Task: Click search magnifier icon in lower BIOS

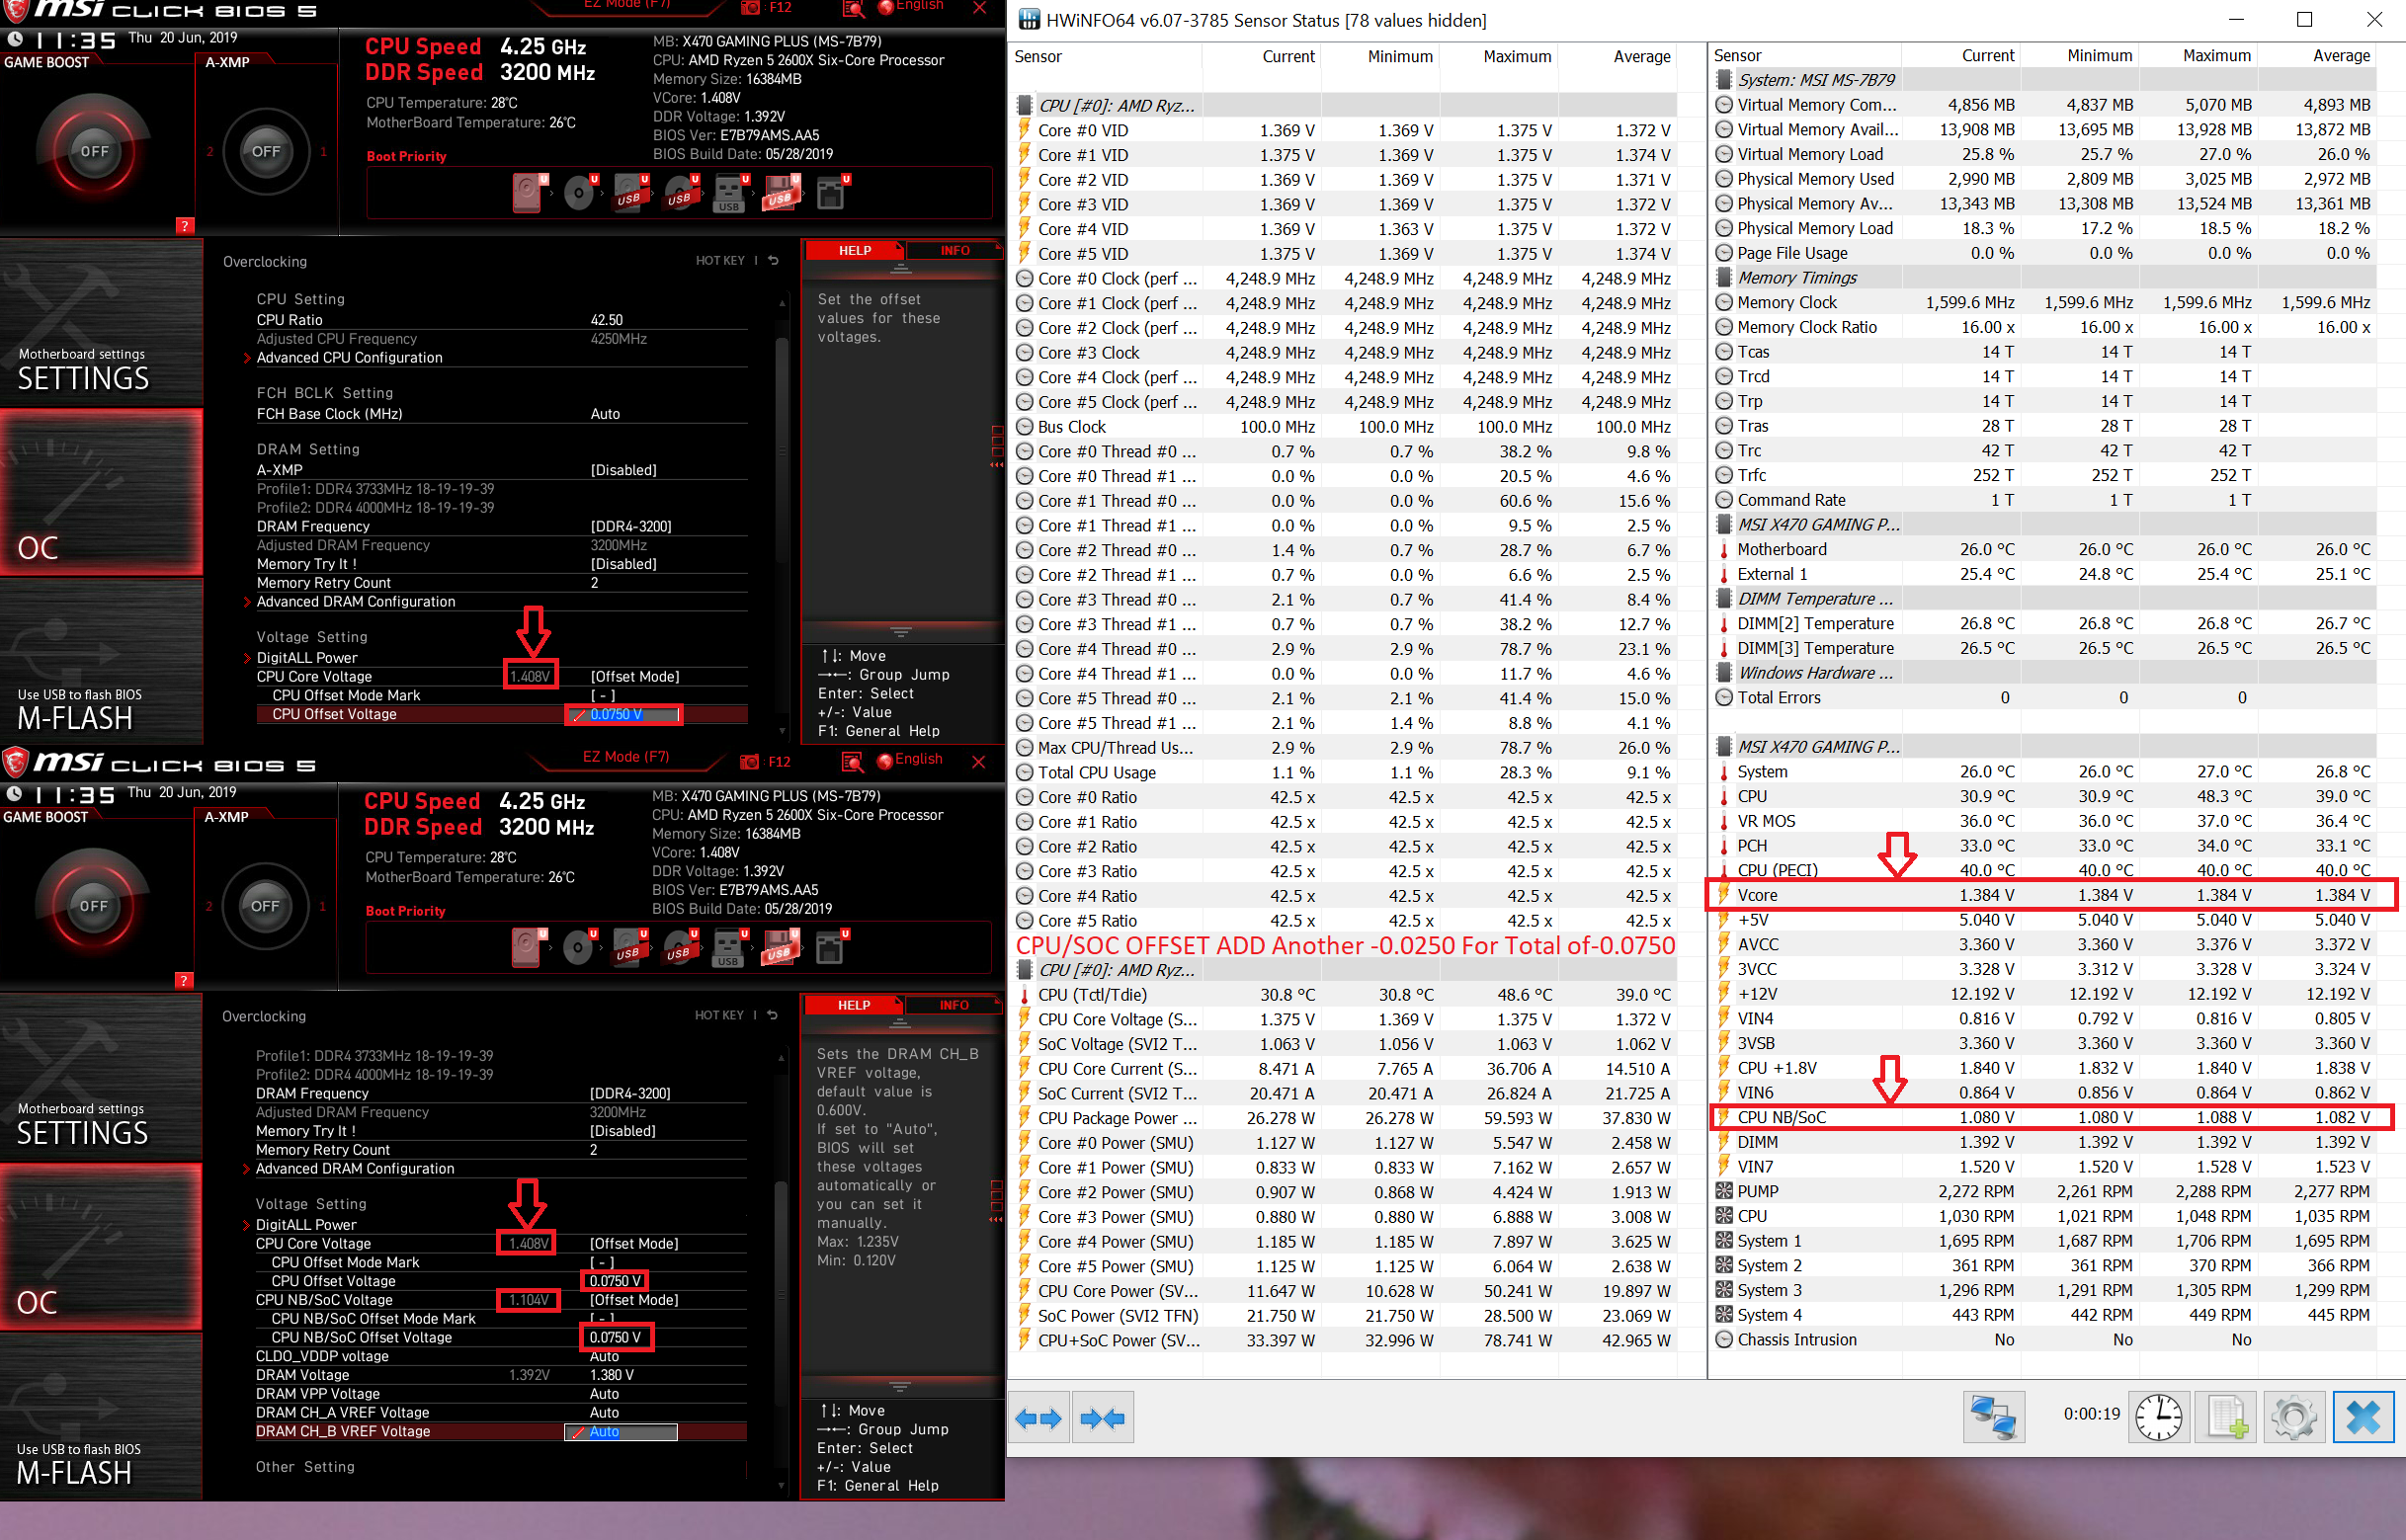Action: pos(852,762)
